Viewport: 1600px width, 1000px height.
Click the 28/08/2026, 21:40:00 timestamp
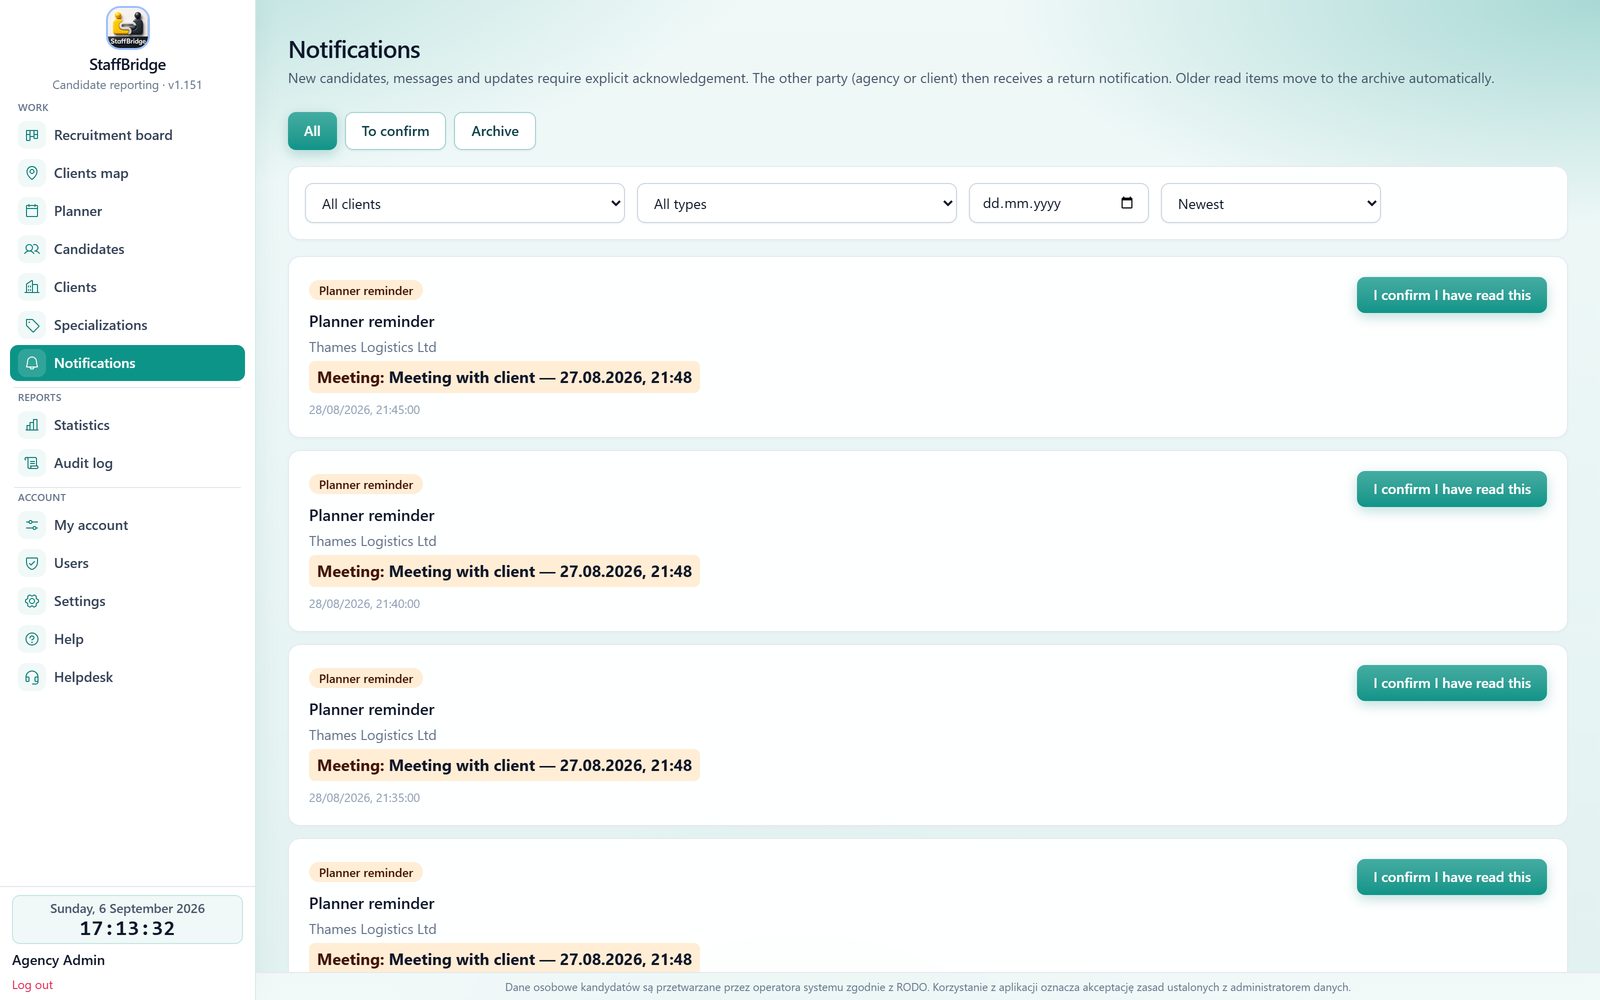pyautogui.click(x=364, y=604)
